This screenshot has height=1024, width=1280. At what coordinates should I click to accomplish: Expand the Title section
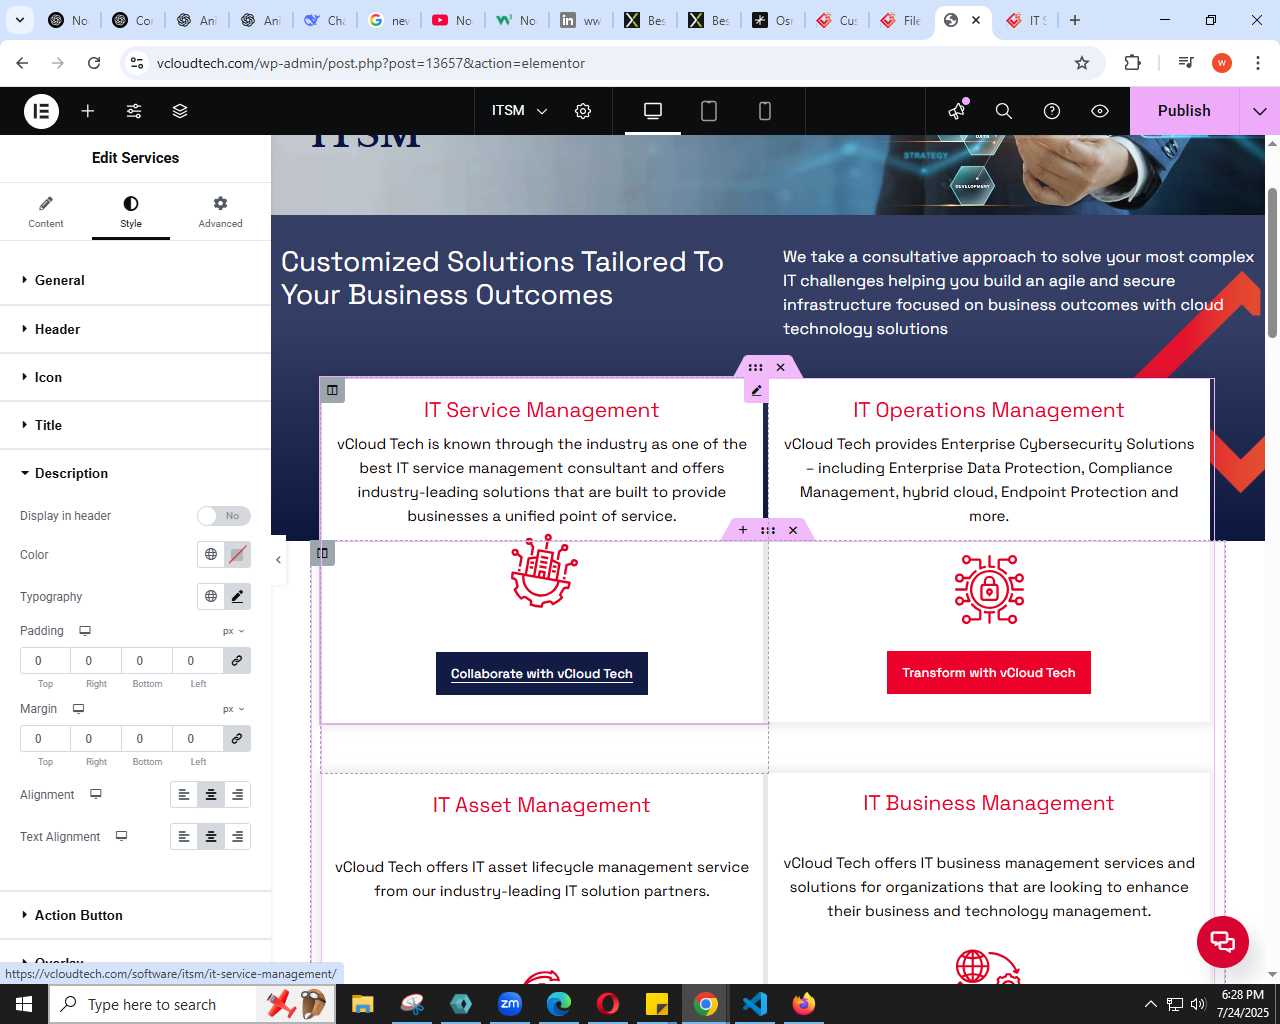[135, 425]
